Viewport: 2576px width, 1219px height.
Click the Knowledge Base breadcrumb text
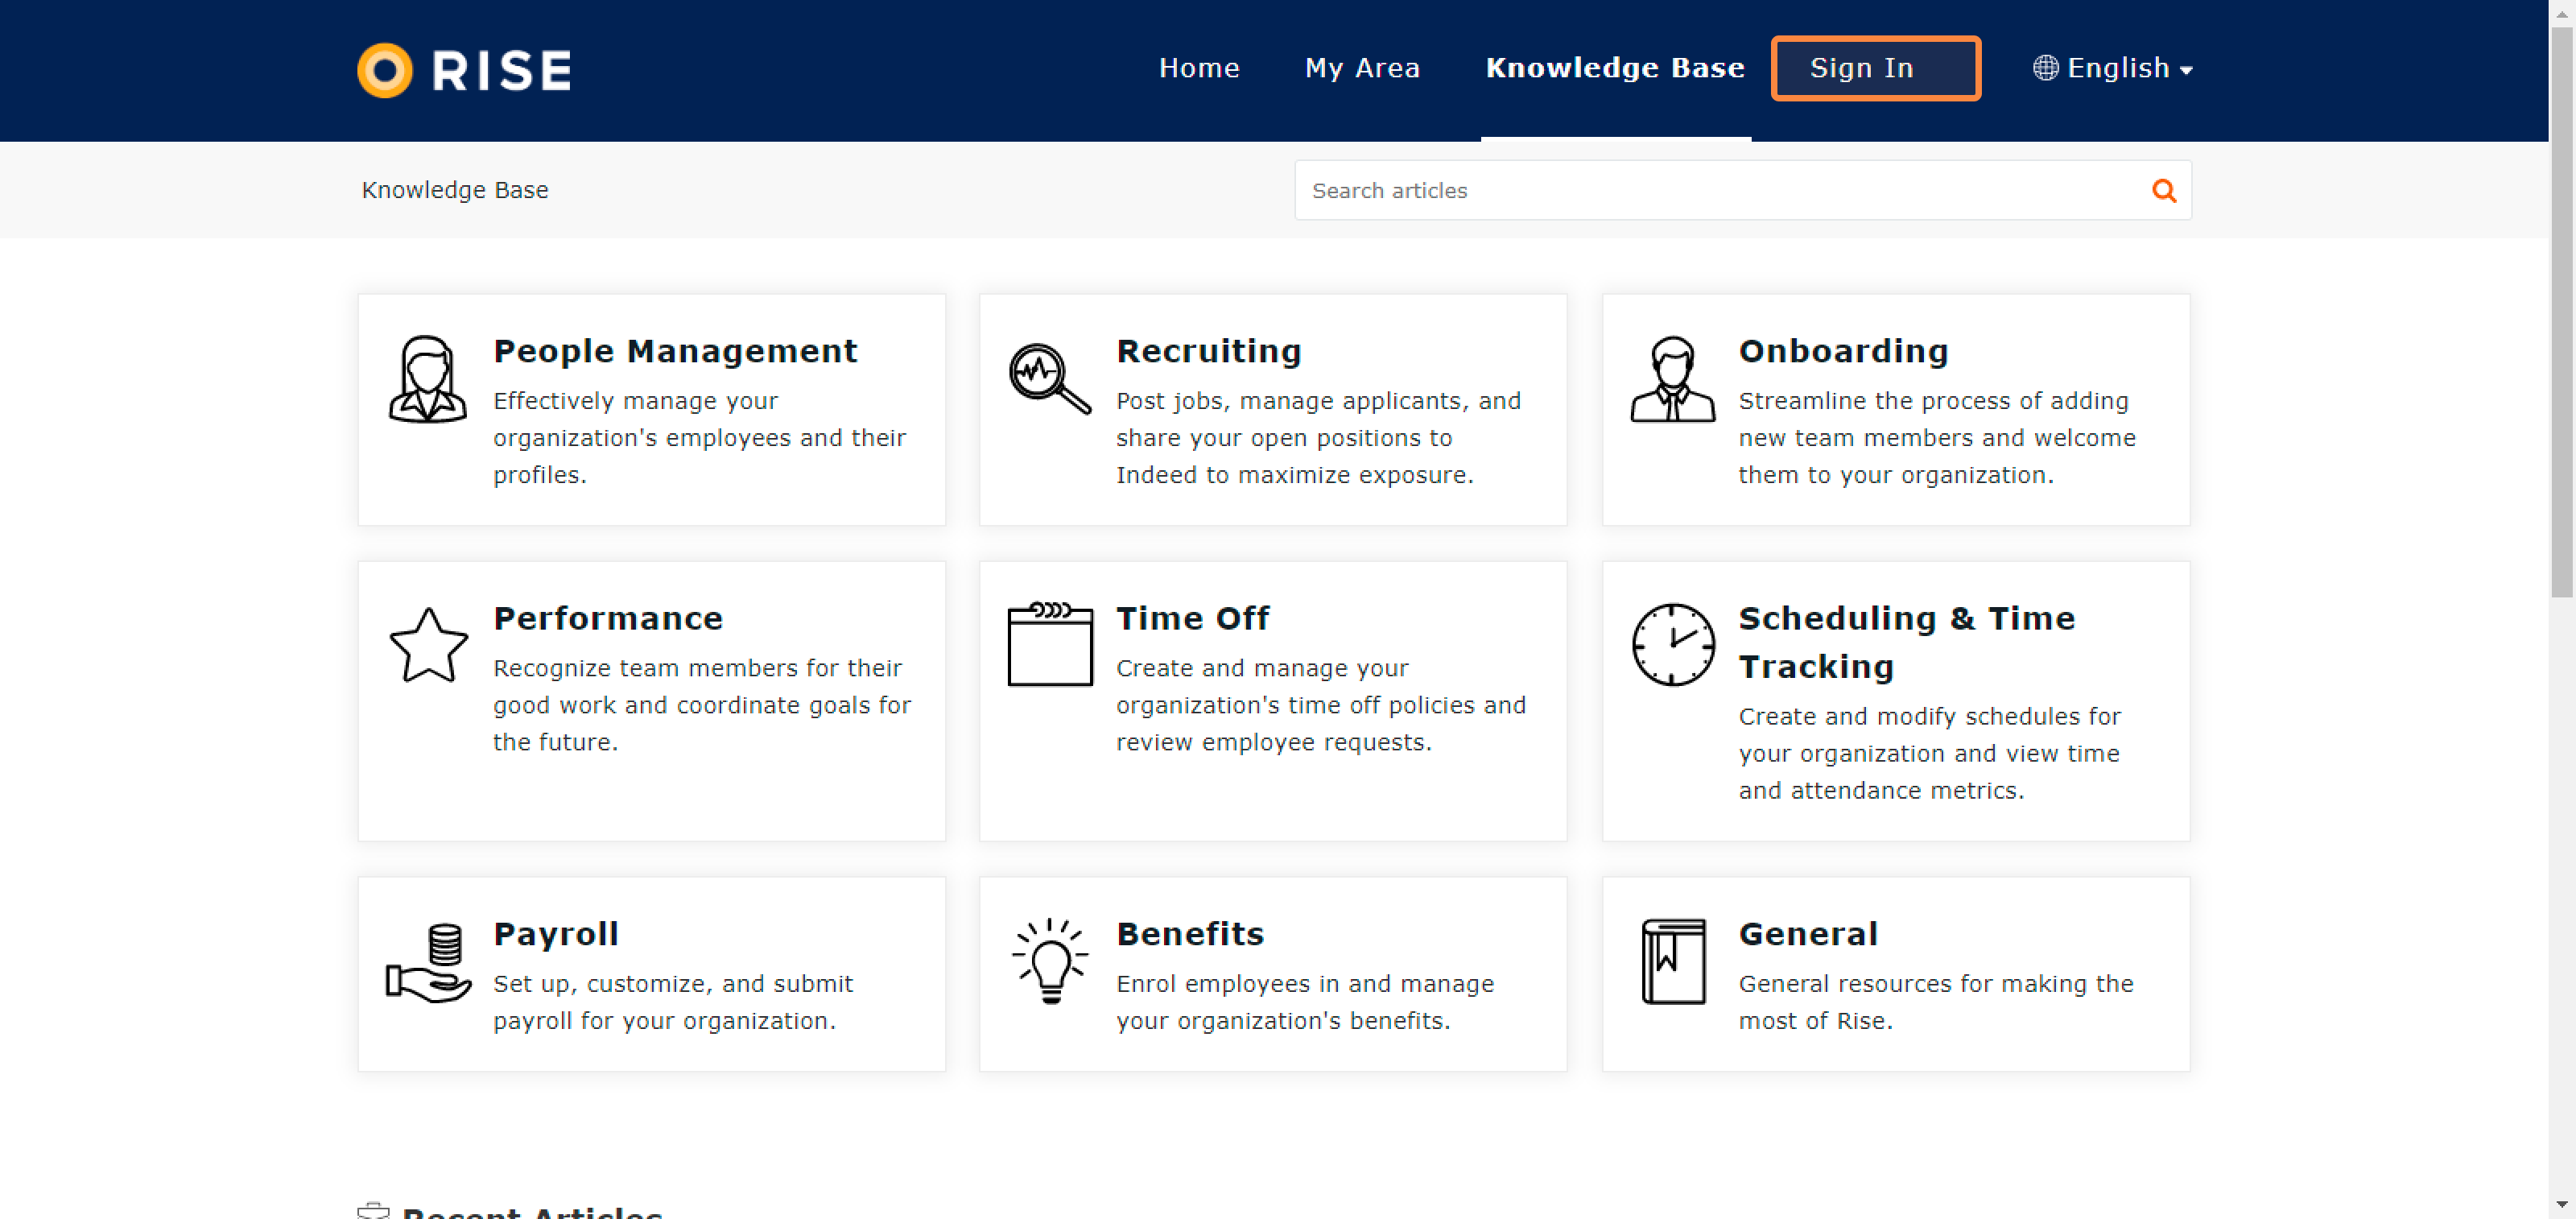pos(454,190)
